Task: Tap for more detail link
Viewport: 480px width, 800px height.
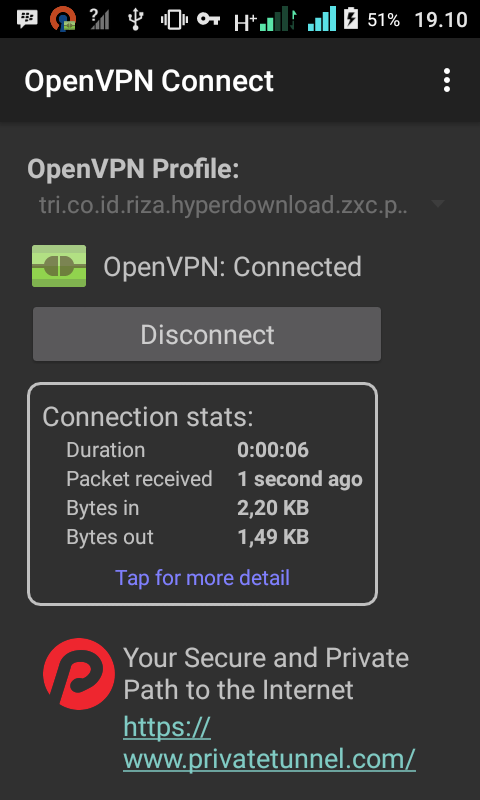Action: point(203,578)
